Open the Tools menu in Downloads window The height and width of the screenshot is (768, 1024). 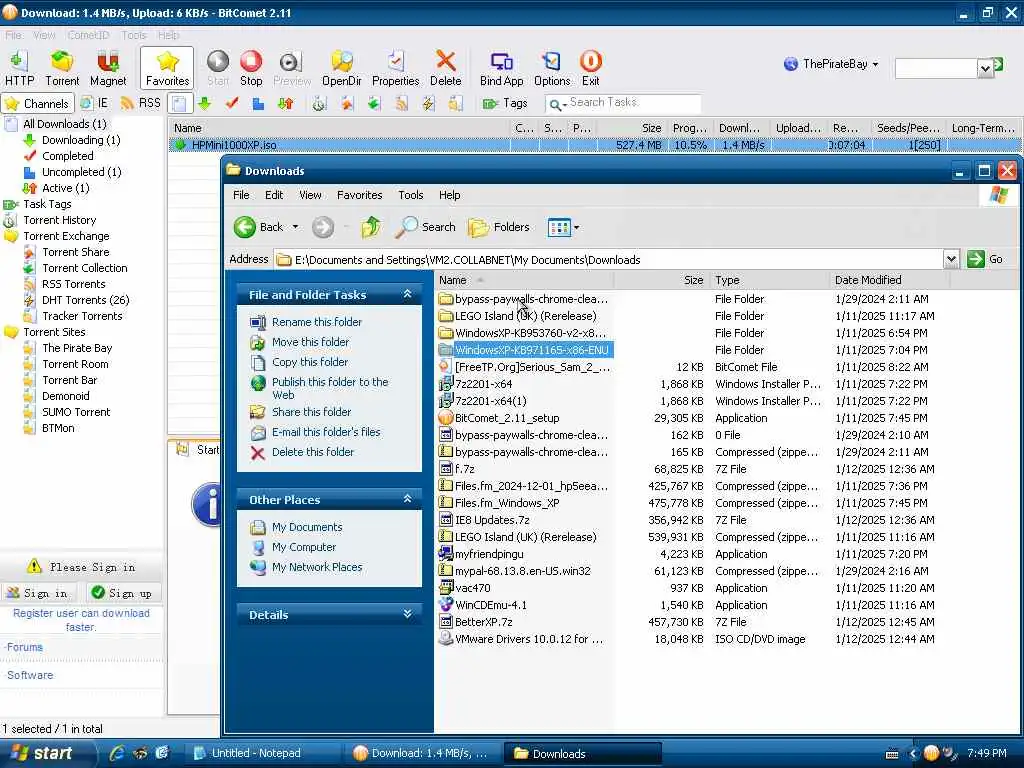(411, 195)
